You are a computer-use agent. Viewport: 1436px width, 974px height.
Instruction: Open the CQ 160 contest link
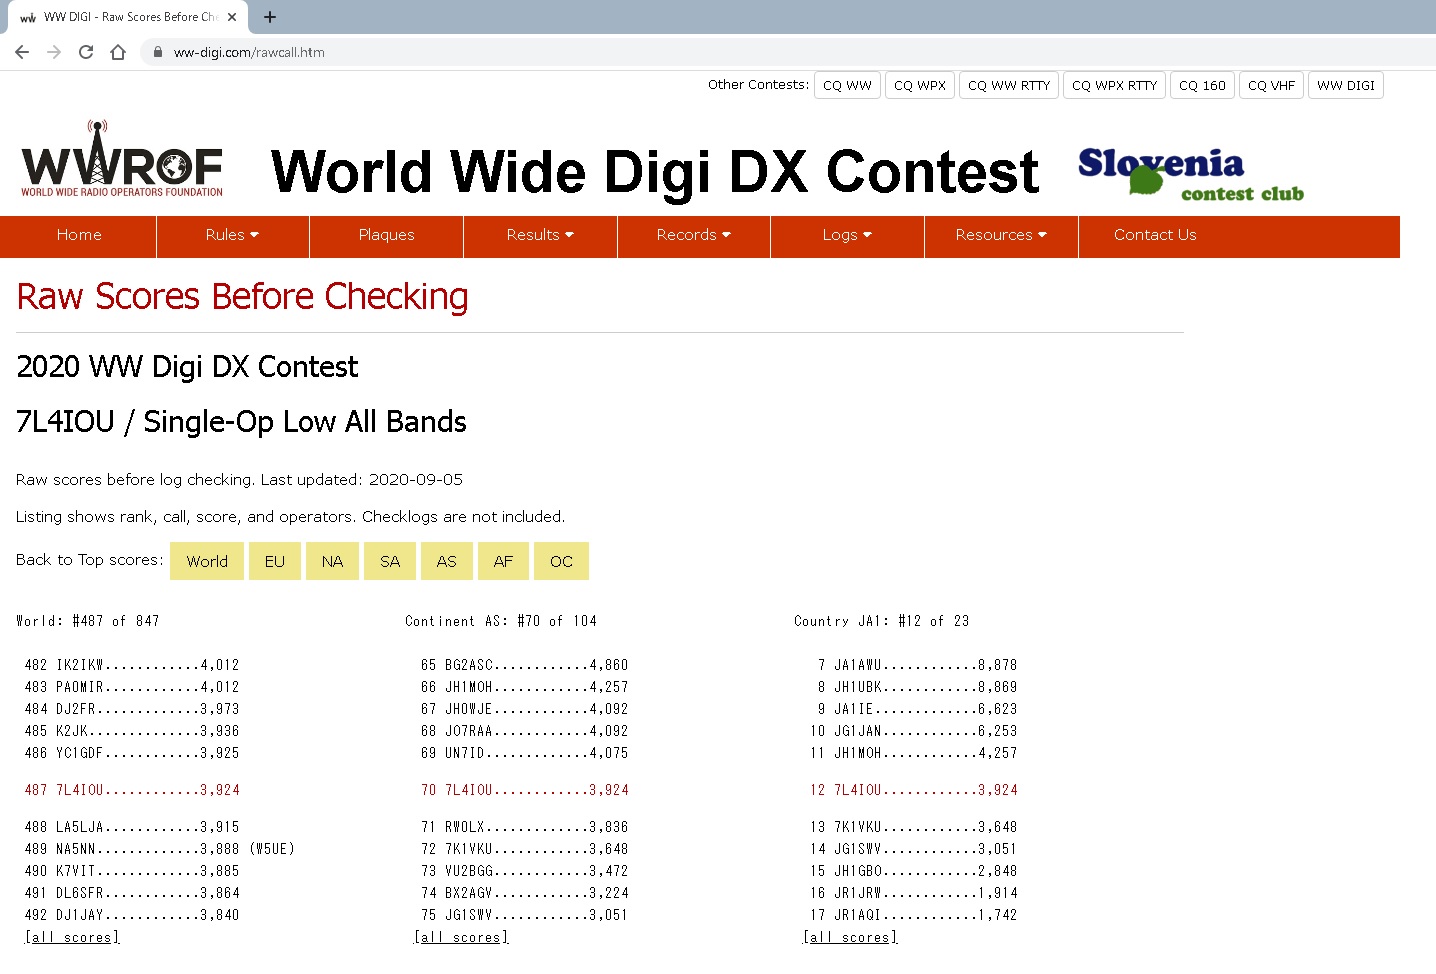[x=1202, y=85]
